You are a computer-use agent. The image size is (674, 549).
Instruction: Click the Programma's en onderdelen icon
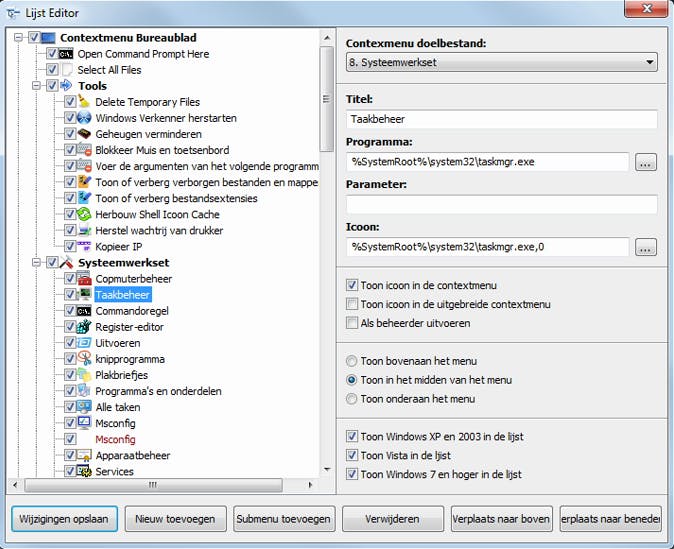tap(84, 391)
